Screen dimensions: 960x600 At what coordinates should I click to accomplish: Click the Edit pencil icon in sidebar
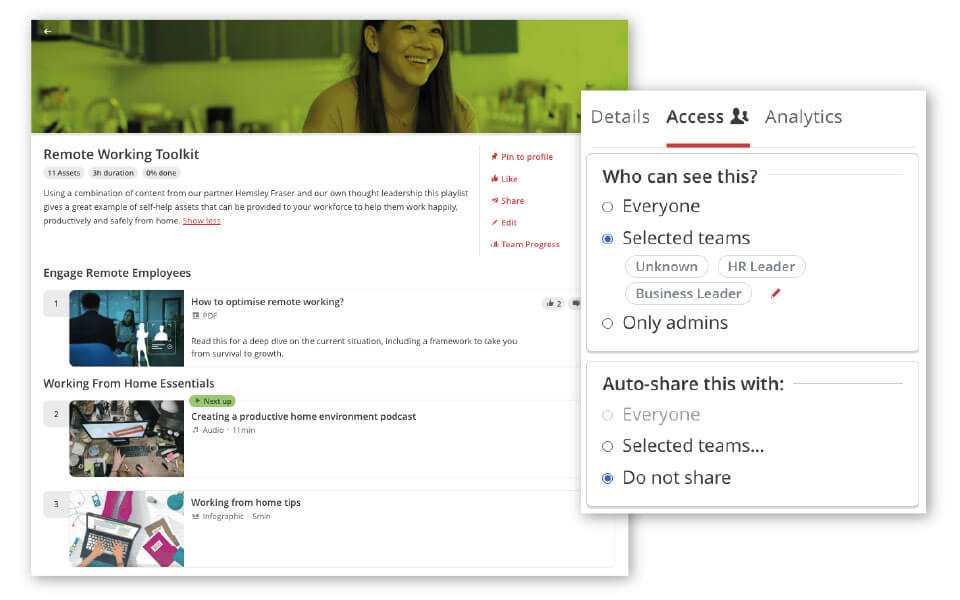[x=494, y=223]
